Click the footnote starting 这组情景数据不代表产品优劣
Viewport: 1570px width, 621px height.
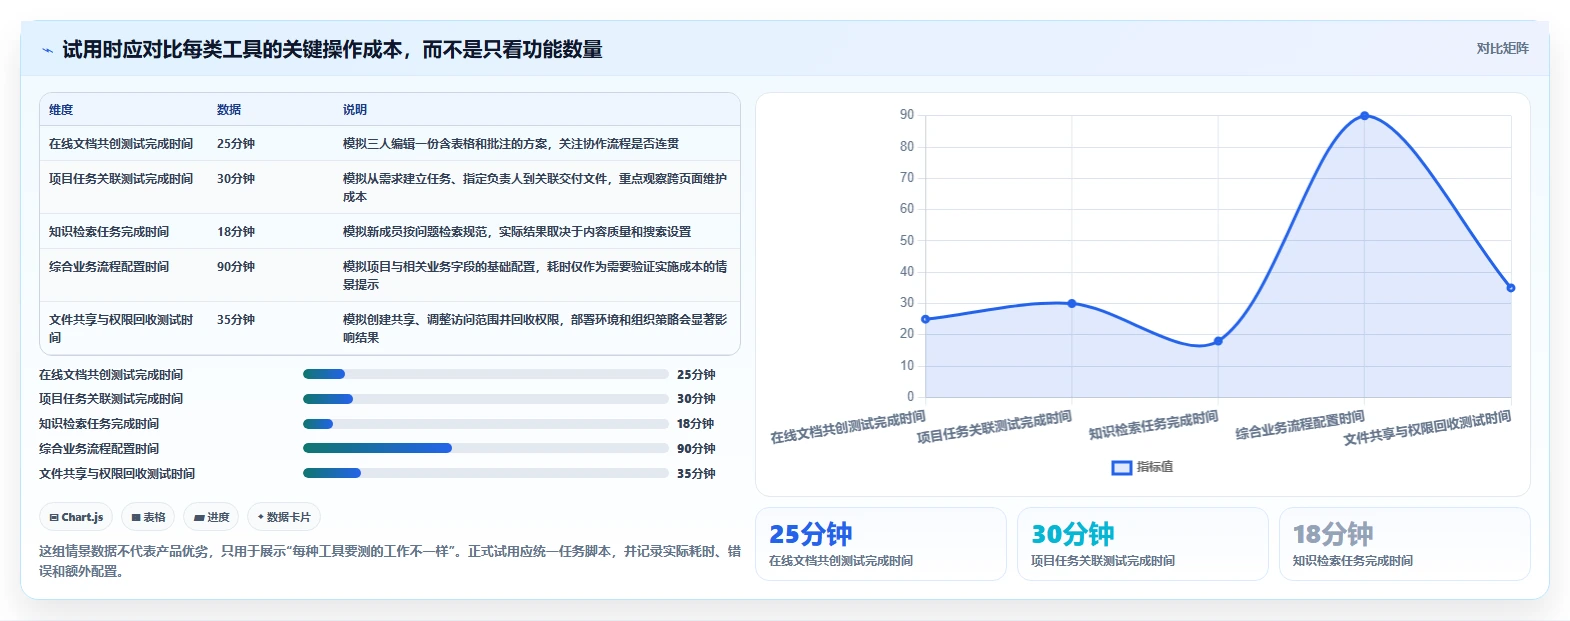390,561
